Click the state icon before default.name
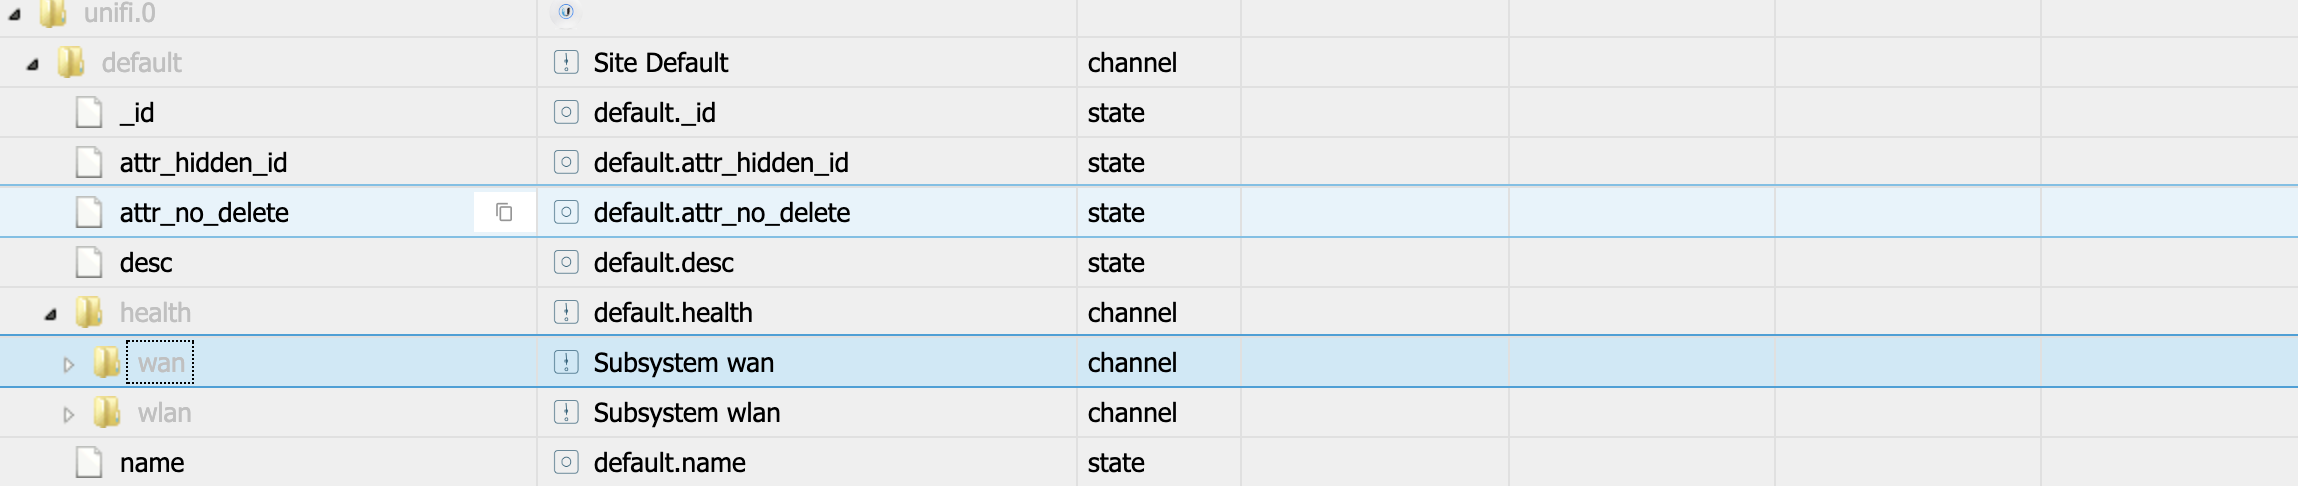Screen dimensions: 2298x486 (566, 462)
